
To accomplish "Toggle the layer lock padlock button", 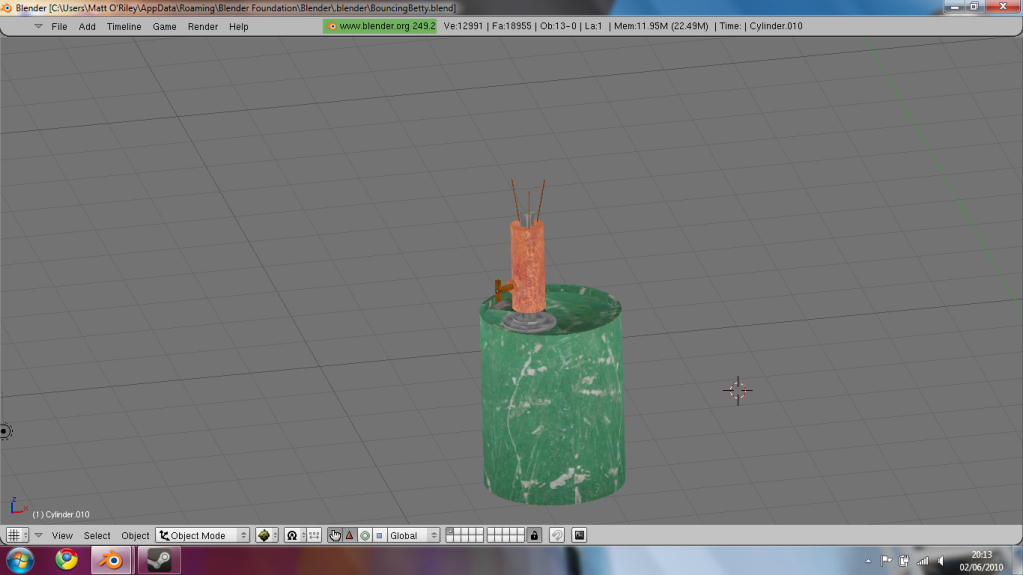I will [534, 535].
